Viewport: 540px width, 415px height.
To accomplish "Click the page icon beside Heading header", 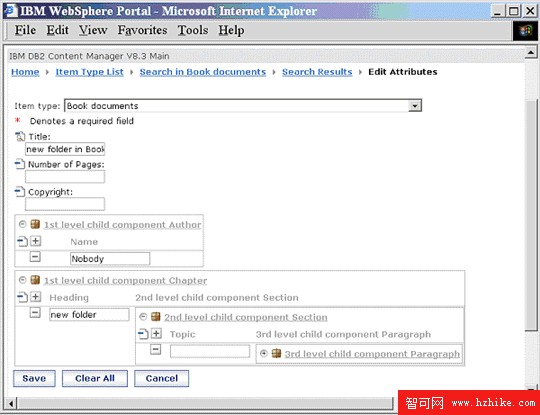I will click(22, 297).
